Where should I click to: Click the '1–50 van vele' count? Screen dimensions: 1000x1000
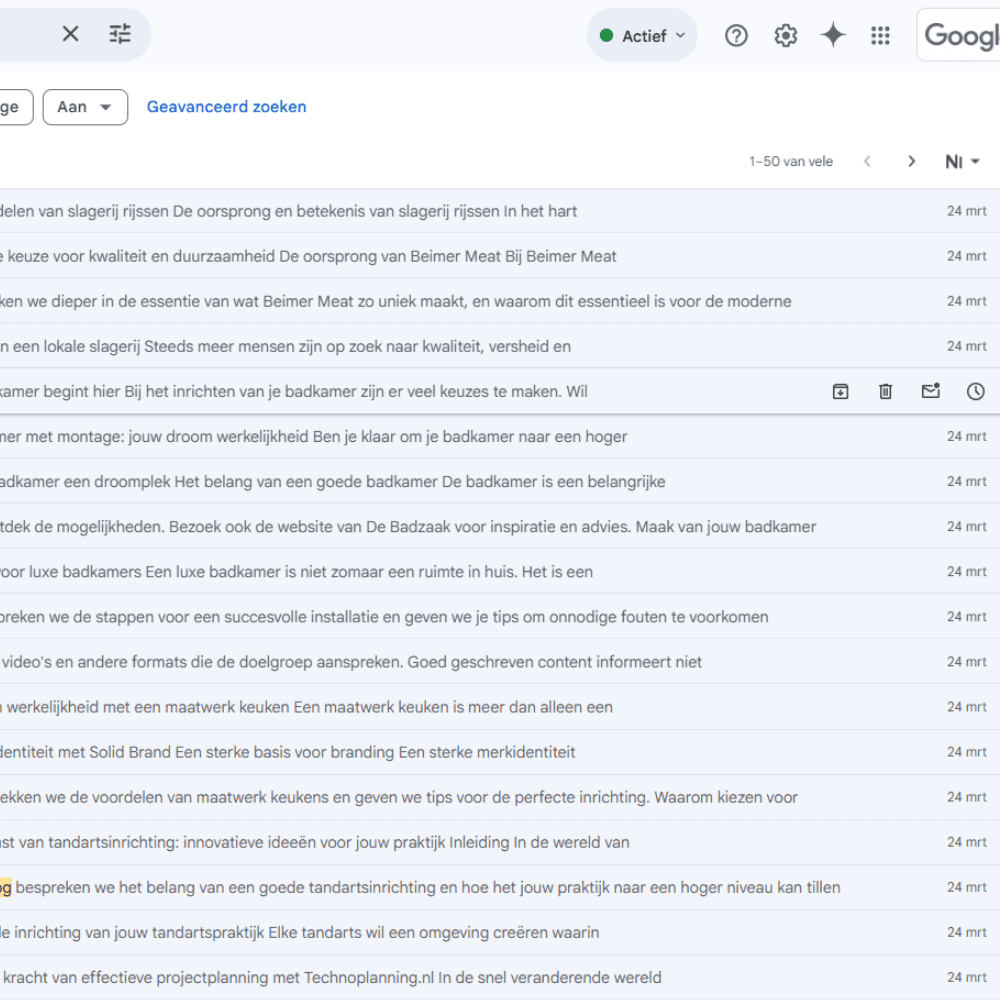point(791,161)
